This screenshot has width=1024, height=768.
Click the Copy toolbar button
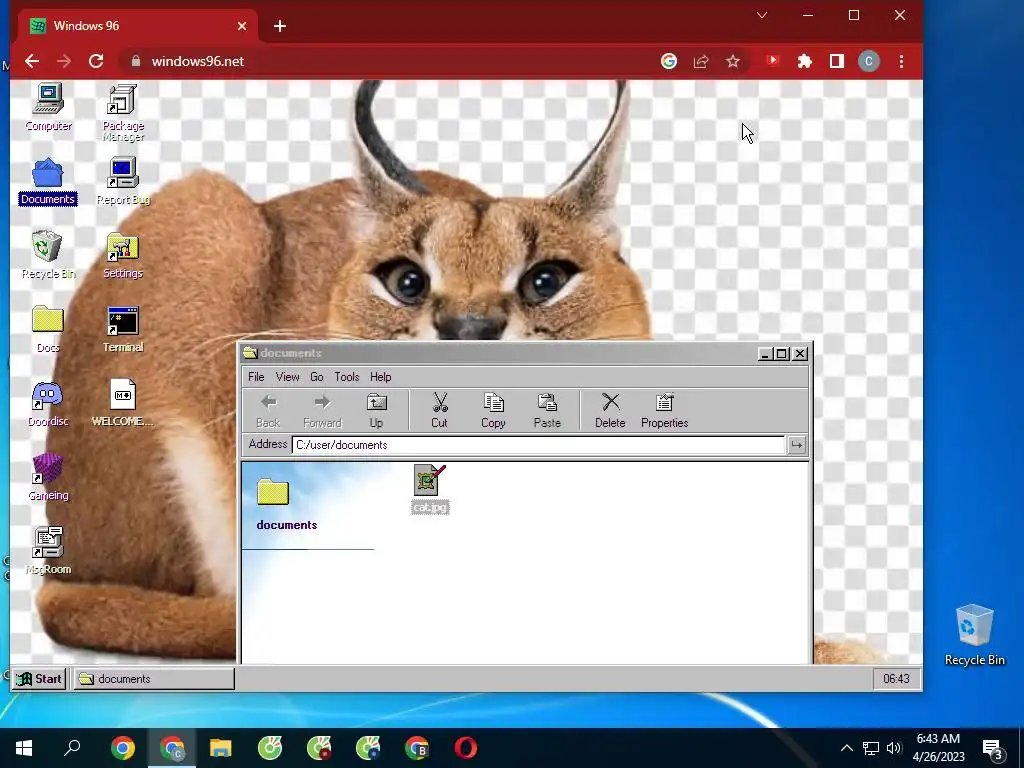(493, 411)
